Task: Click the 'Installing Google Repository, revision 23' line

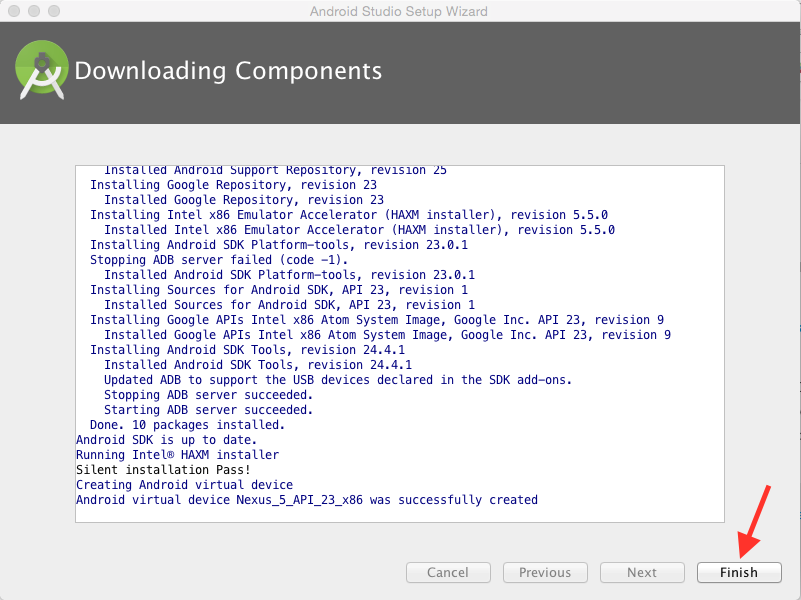Action: coord(233,185)
